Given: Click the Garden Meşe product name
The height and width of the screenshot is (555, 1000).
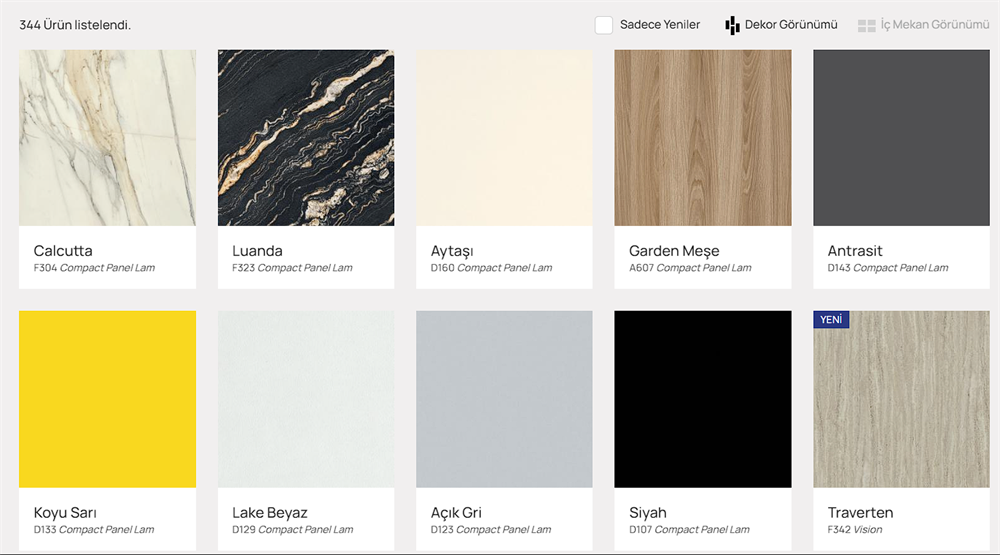Looking at the screenshot, I should [674, 251].
